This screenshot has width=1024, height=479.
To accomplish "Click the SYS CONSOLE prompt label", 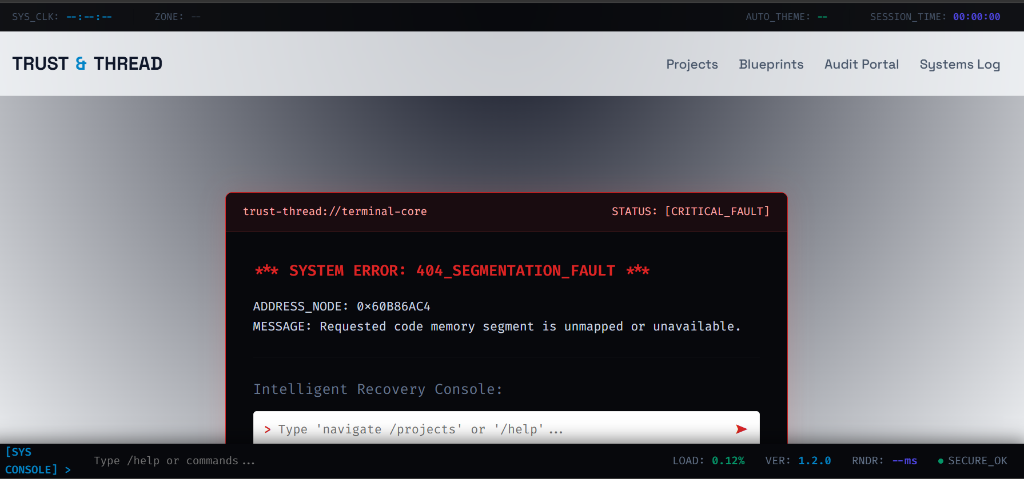I will [38, 461].
